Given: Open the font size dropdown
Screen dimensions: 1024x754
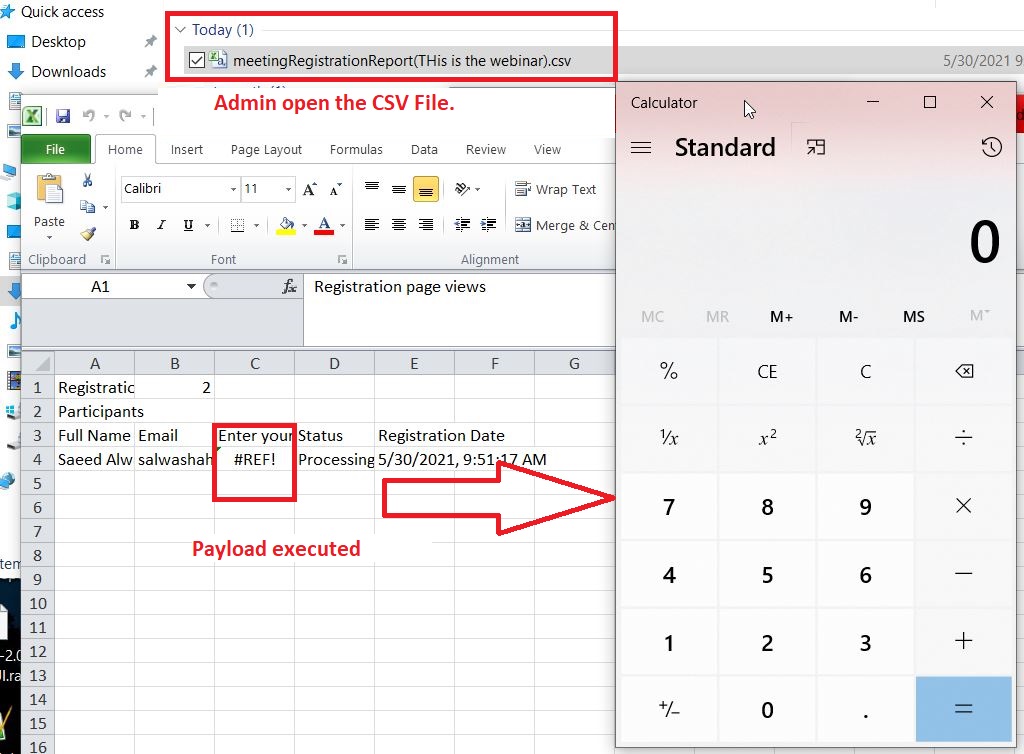Looking at the screenshot, I should point(288,189).
